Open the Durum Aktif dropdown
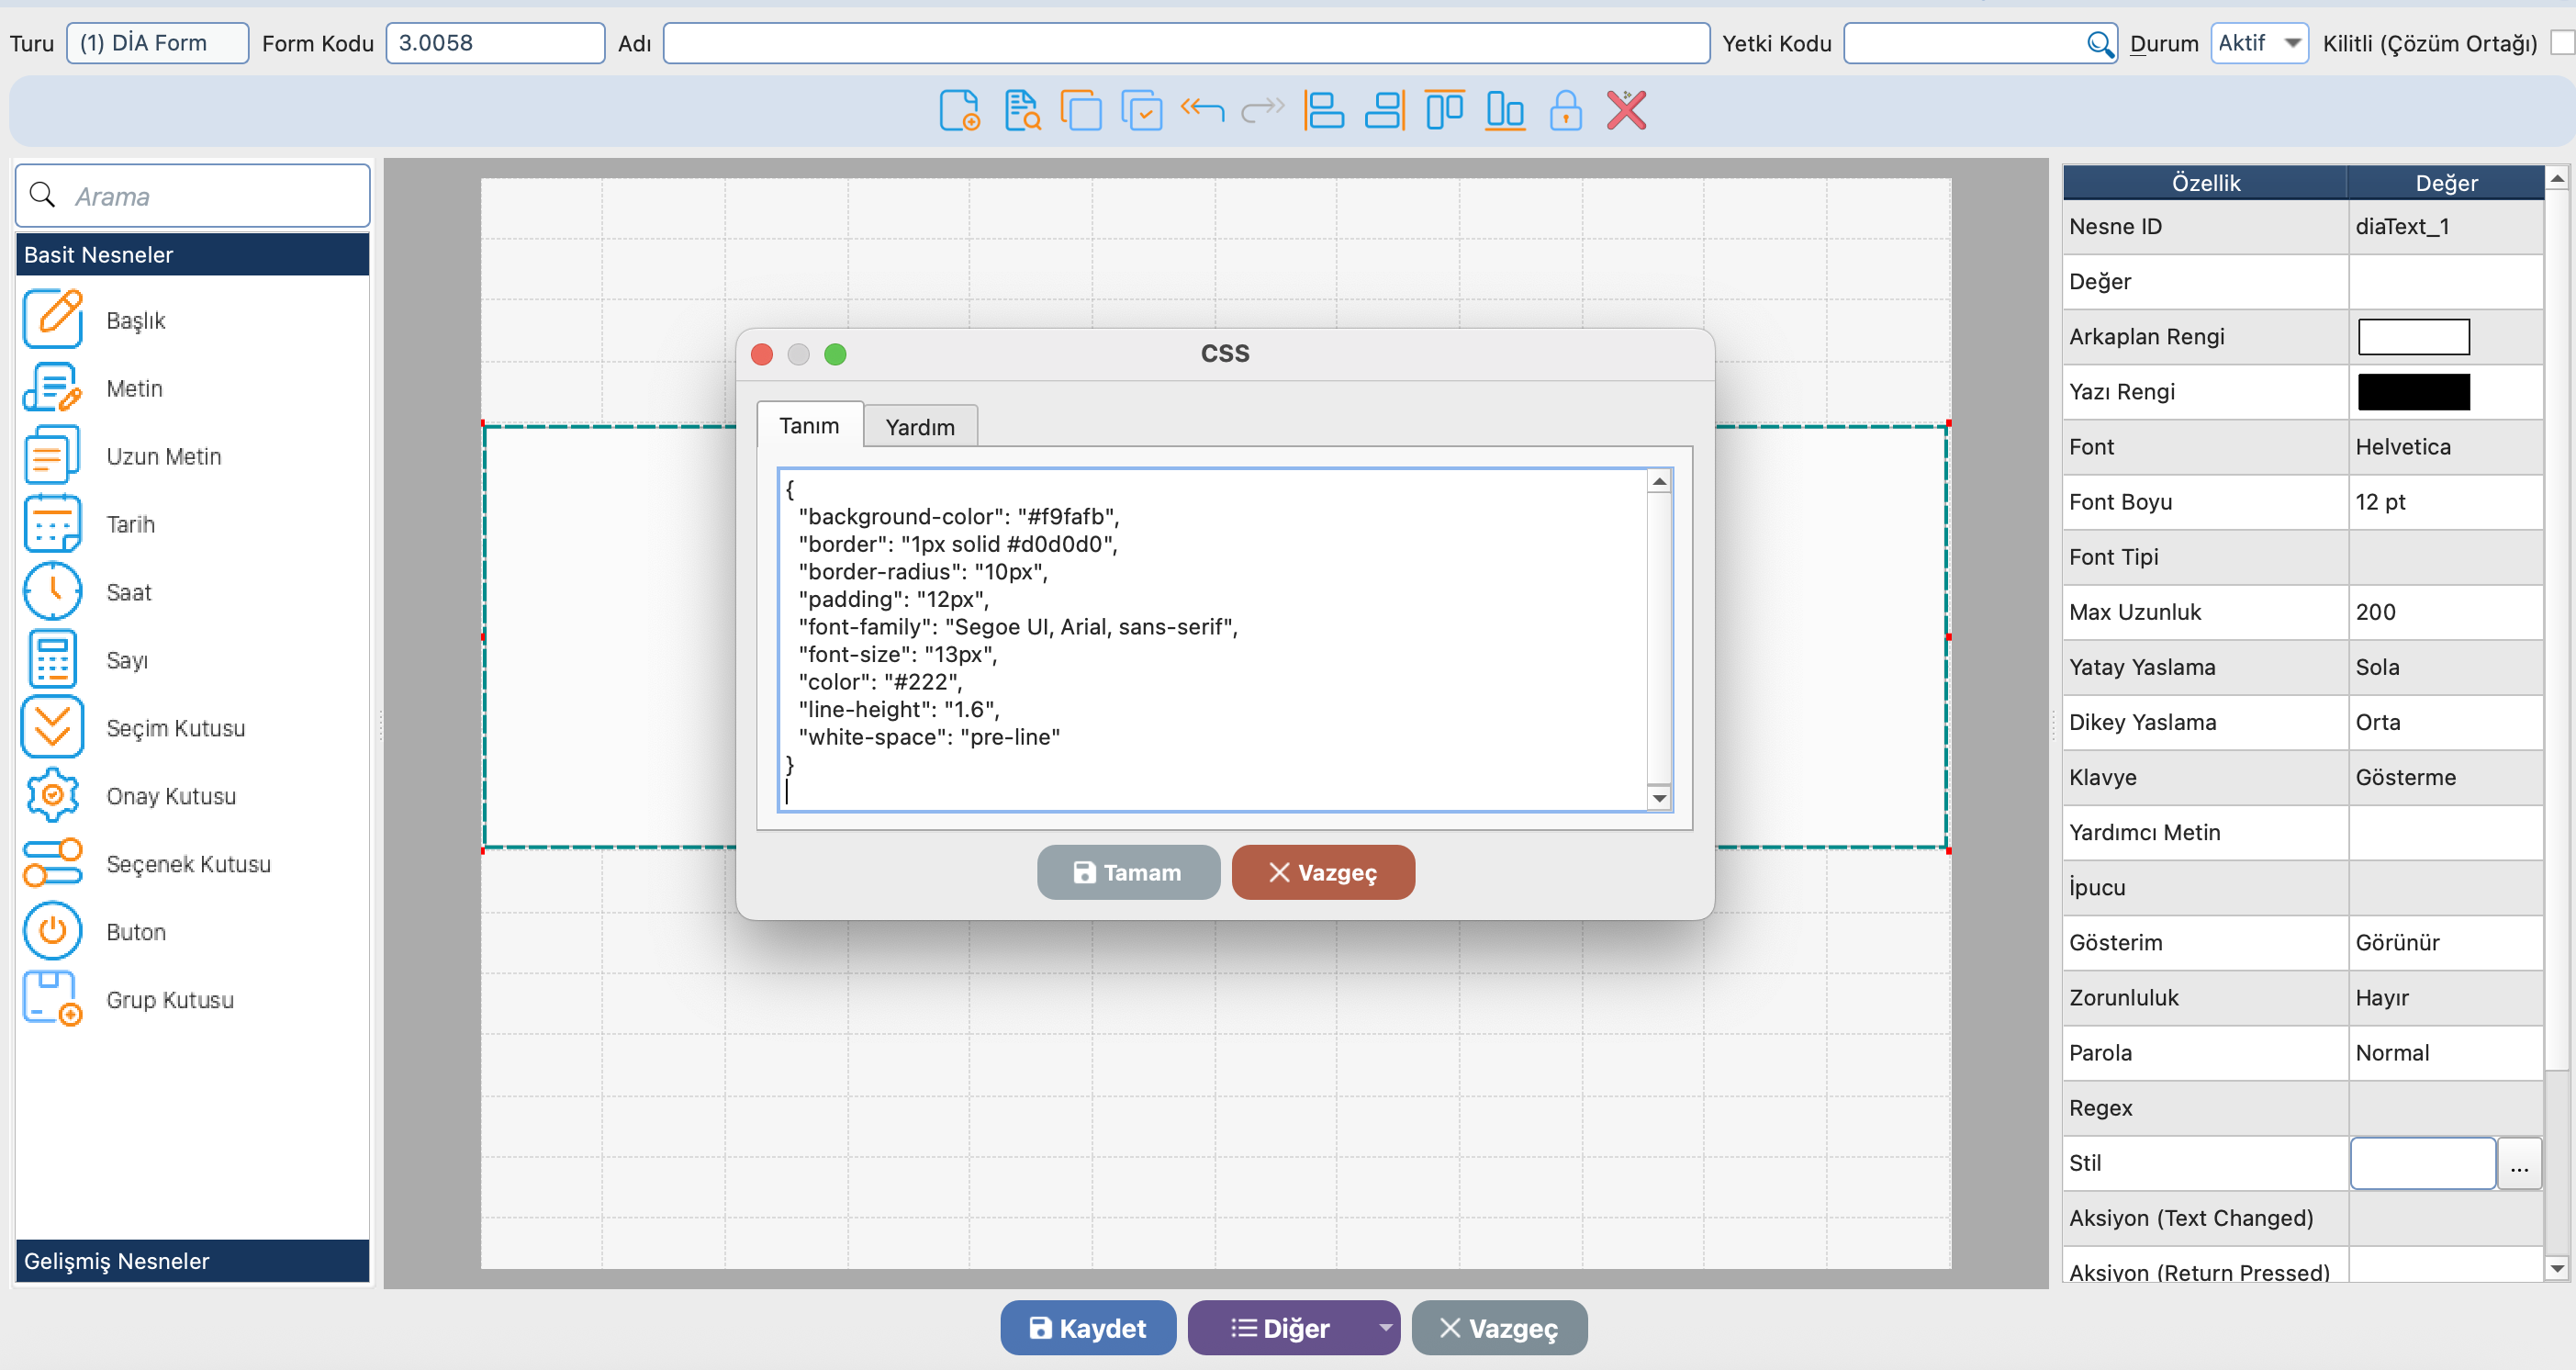 pos(2259,43)
